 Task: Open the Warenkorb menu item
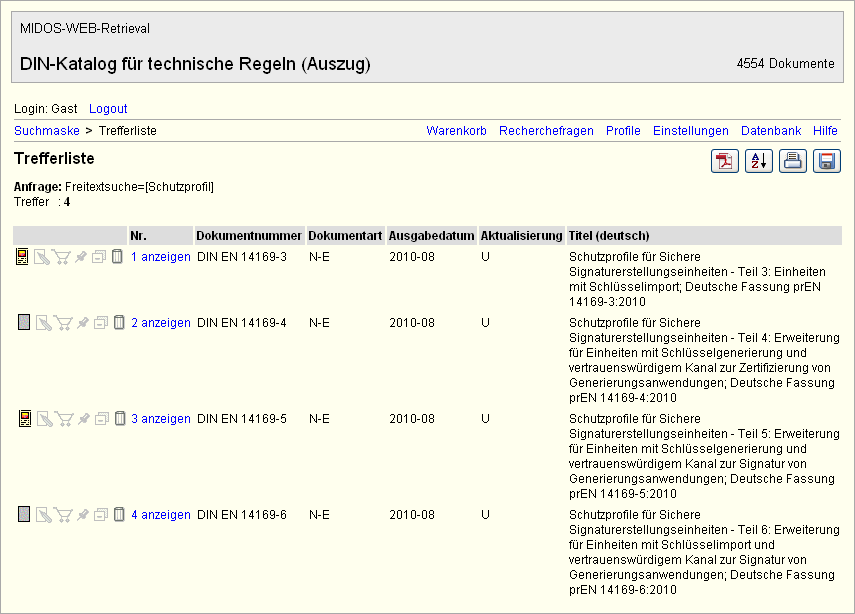pos(456,131)
